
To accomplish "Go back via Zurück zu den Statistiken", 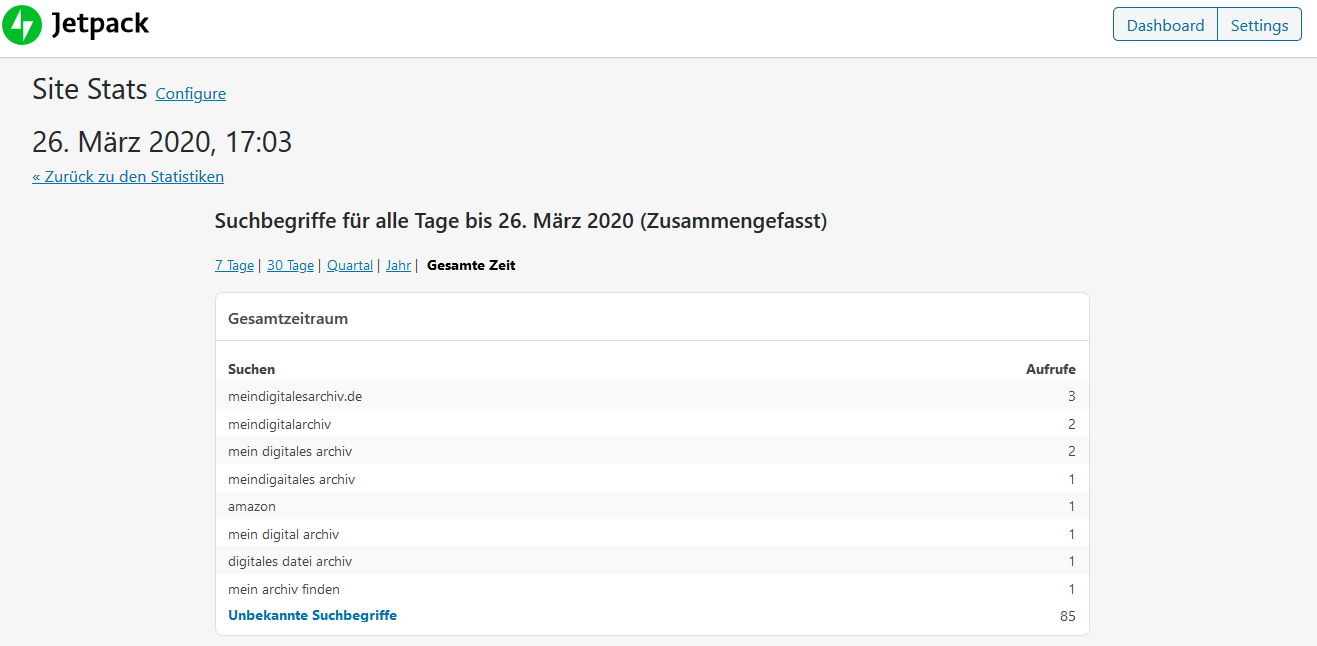I will [x=128, y=177].
